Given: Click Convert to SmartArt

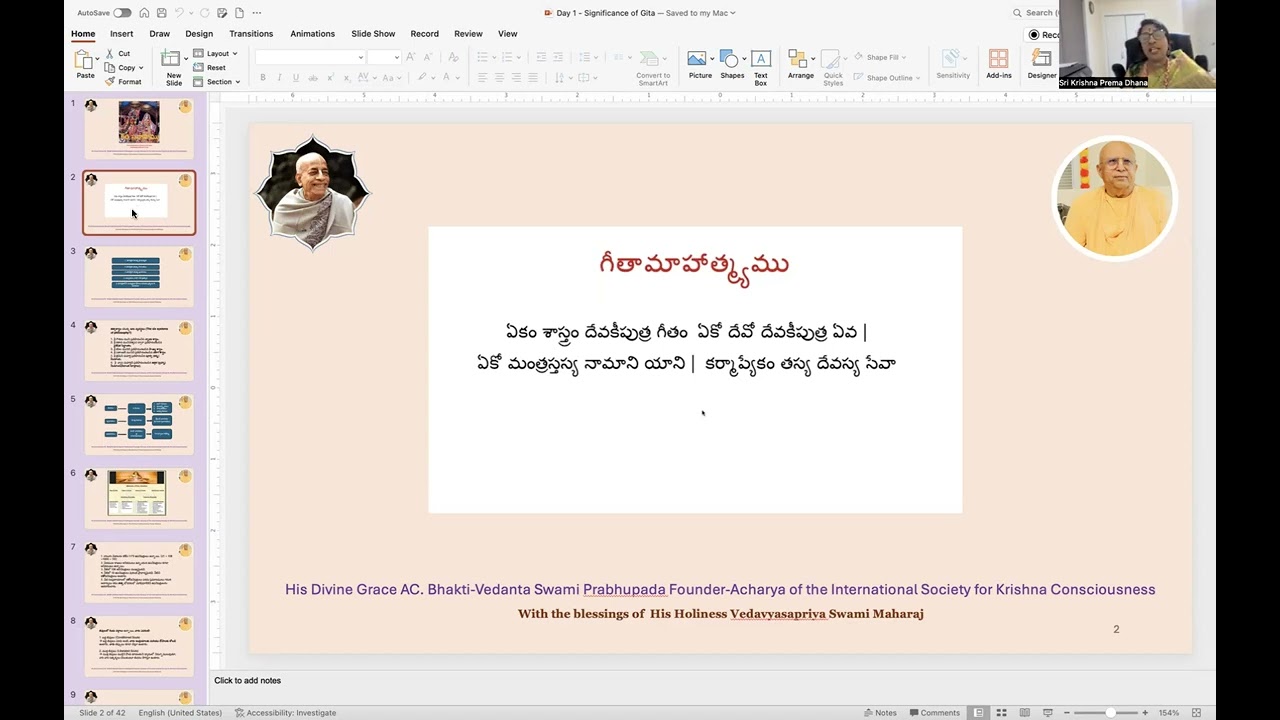Looking at the screenshot, I should (x=653, y=67).
